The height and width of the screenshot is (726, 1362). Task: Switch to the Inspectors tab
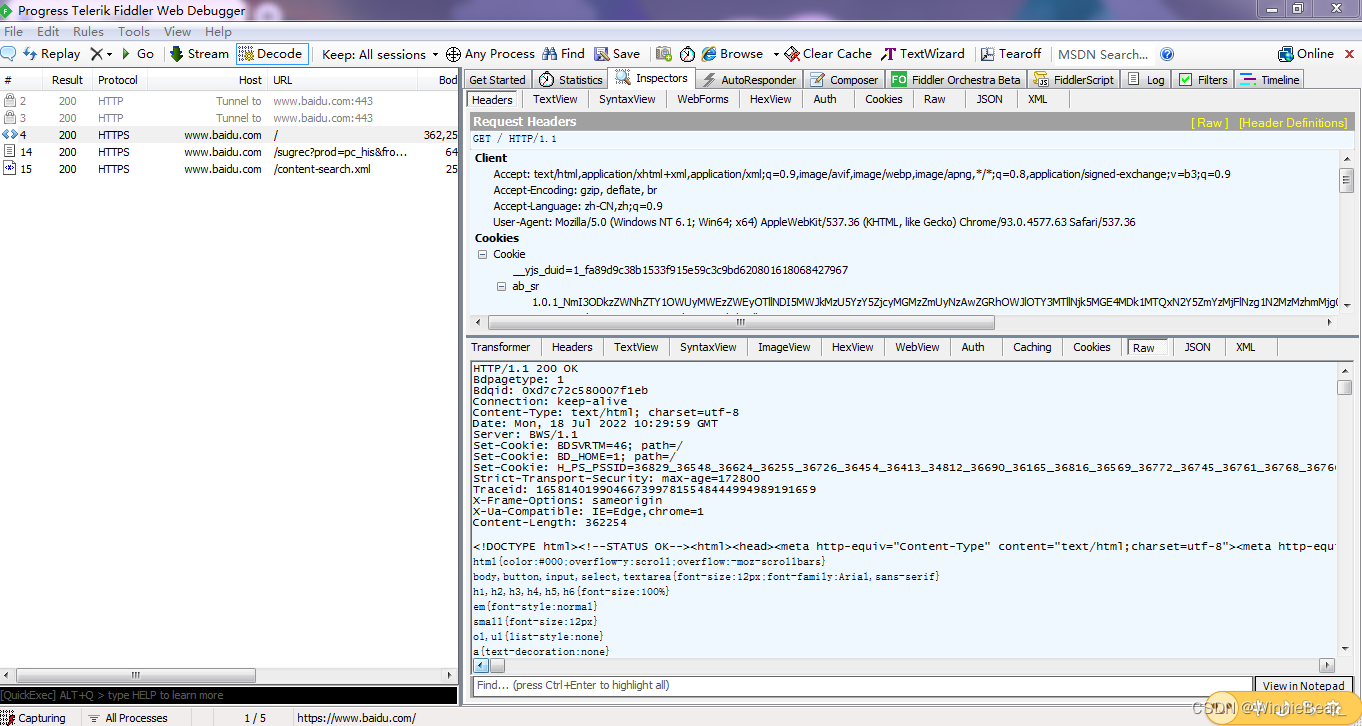tap(652, 78)
